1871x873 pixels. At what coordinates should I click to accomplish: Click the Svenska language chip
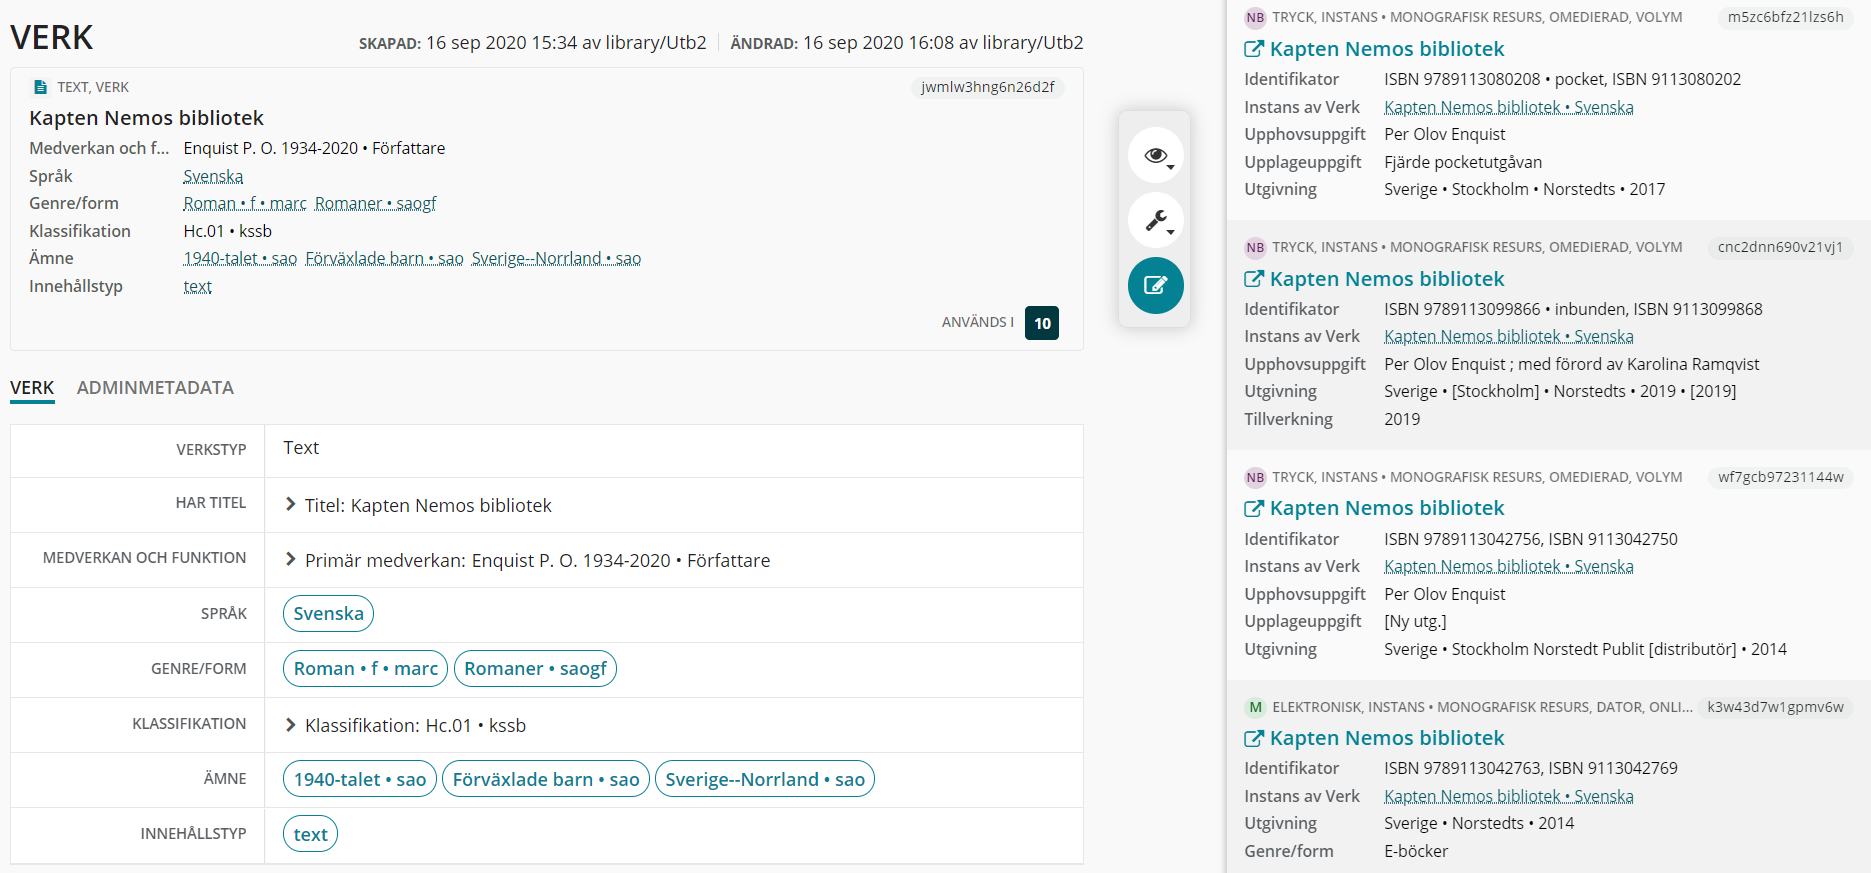[328, 614]
